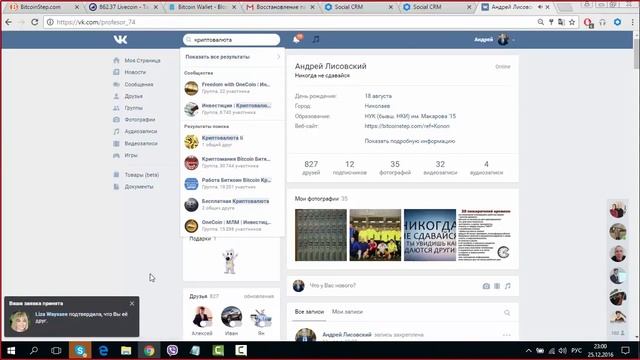
Task: Open the 827 друзей counter
Action: 311,167
